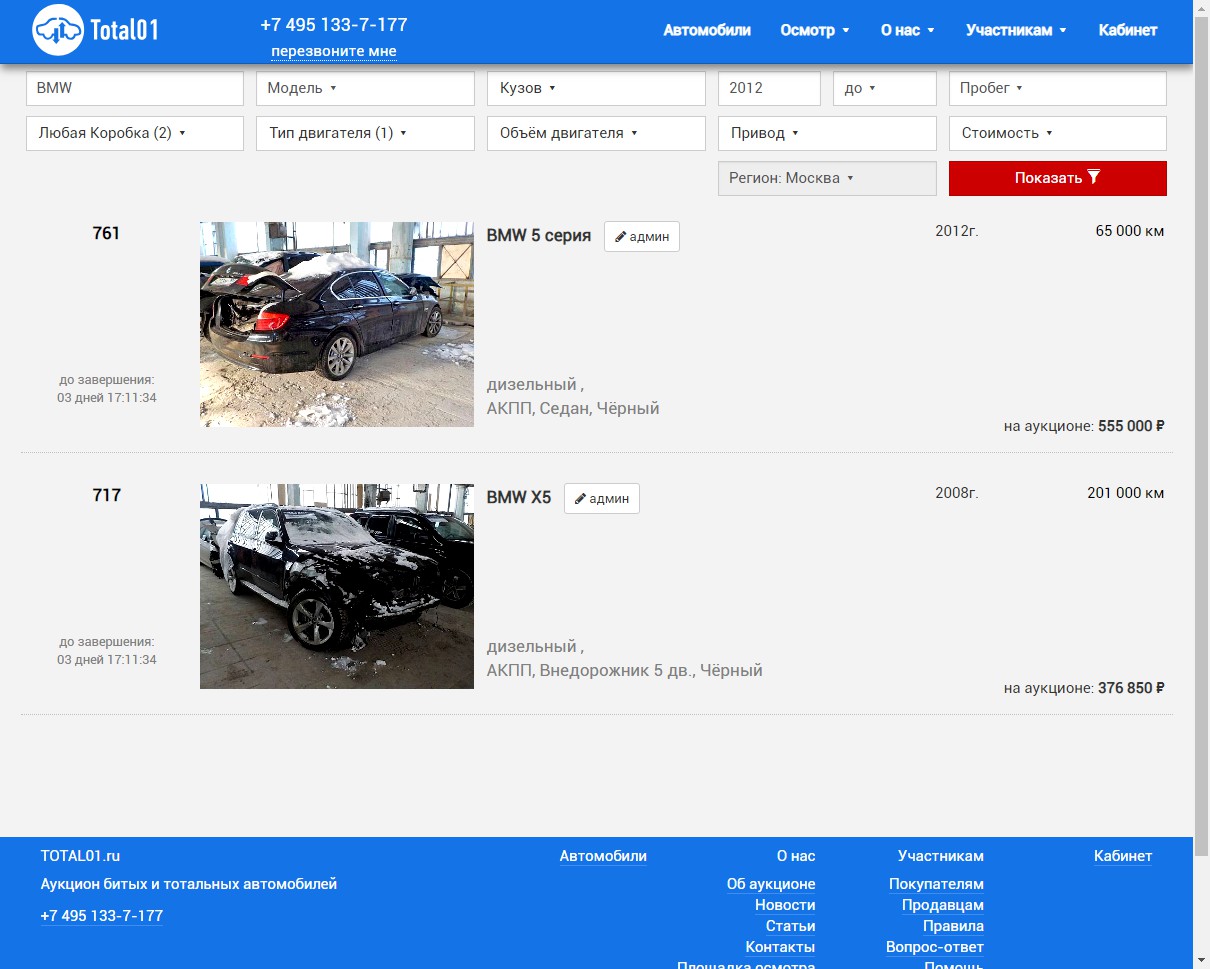This screenshot has width=1210, height=969.
Task: Click the админ button for BMW X5
Action: point(601,499)
